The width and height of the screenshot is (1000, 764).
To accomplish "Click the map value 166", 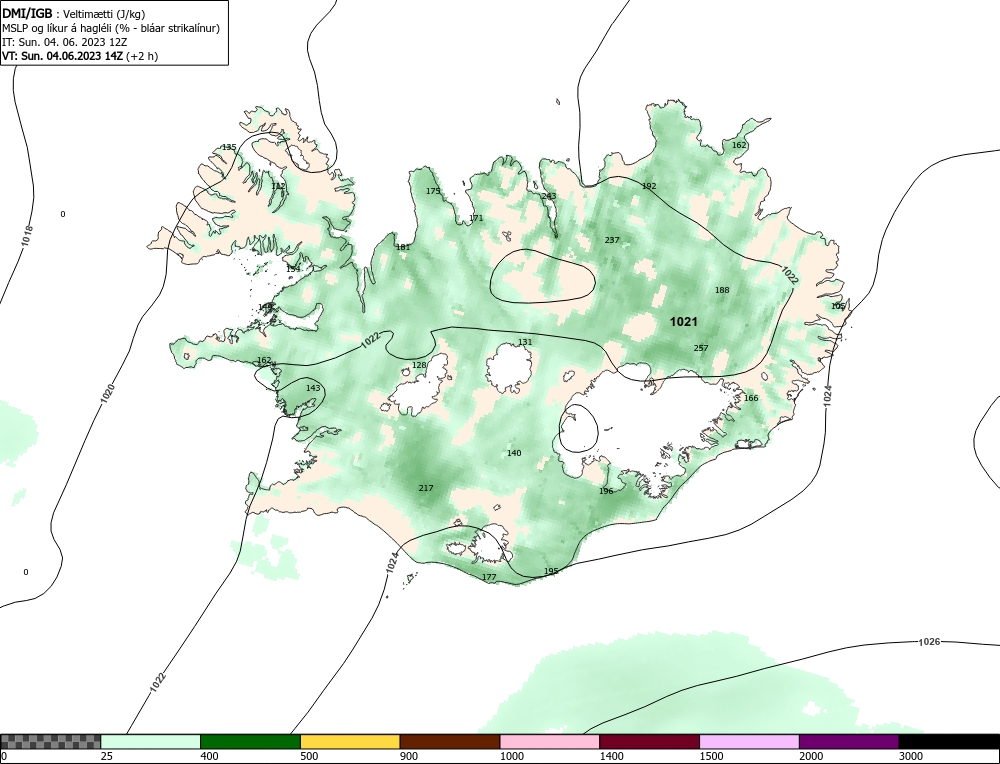I will [x=751, y=398].
